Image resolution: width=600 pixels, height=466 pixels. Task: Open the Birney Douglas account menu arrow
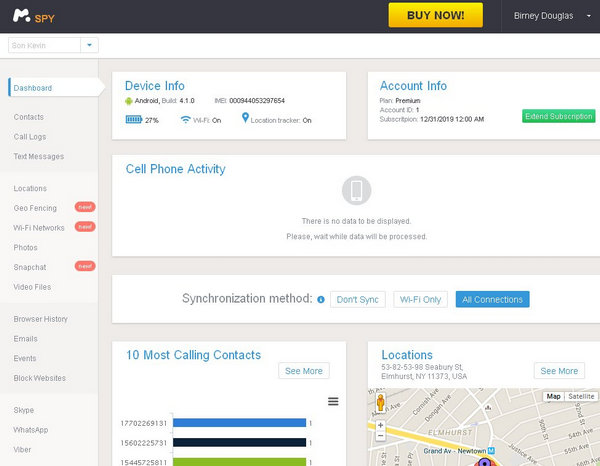click(x=589, y=16)
